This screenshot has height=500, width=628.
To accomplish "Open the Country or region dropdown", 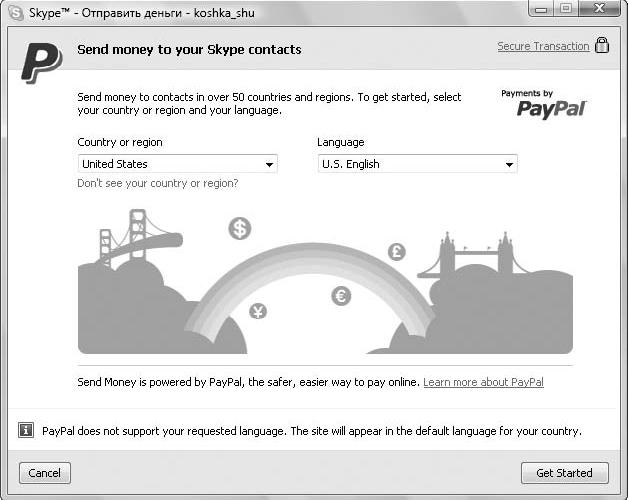I will tap(177, 164).
